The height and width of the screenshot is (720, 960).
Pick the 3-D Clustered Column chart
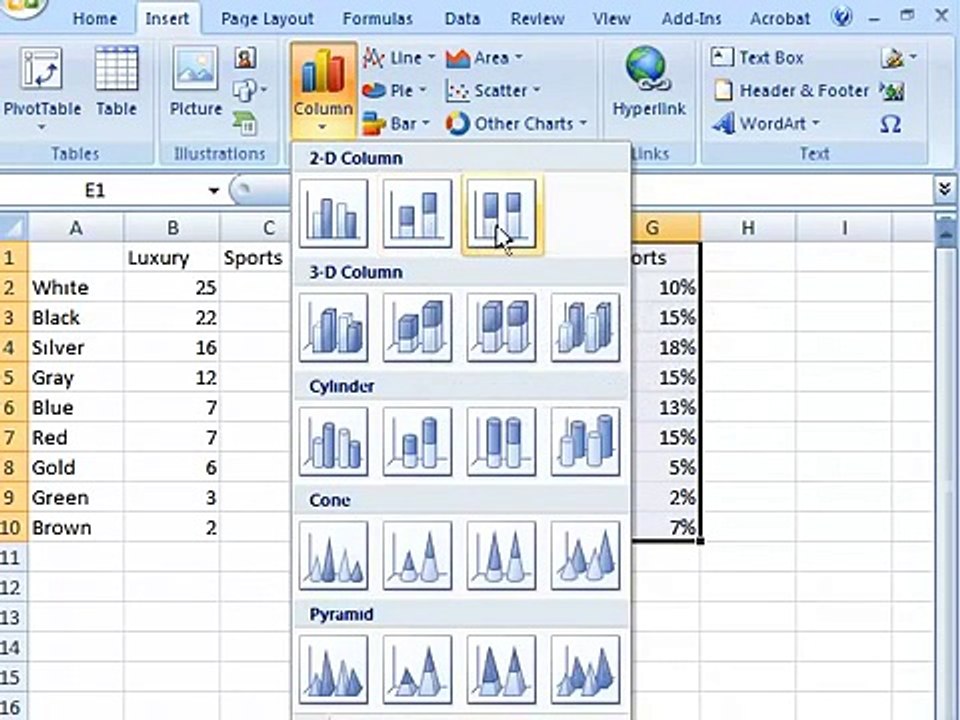click(x=333, y=328)
